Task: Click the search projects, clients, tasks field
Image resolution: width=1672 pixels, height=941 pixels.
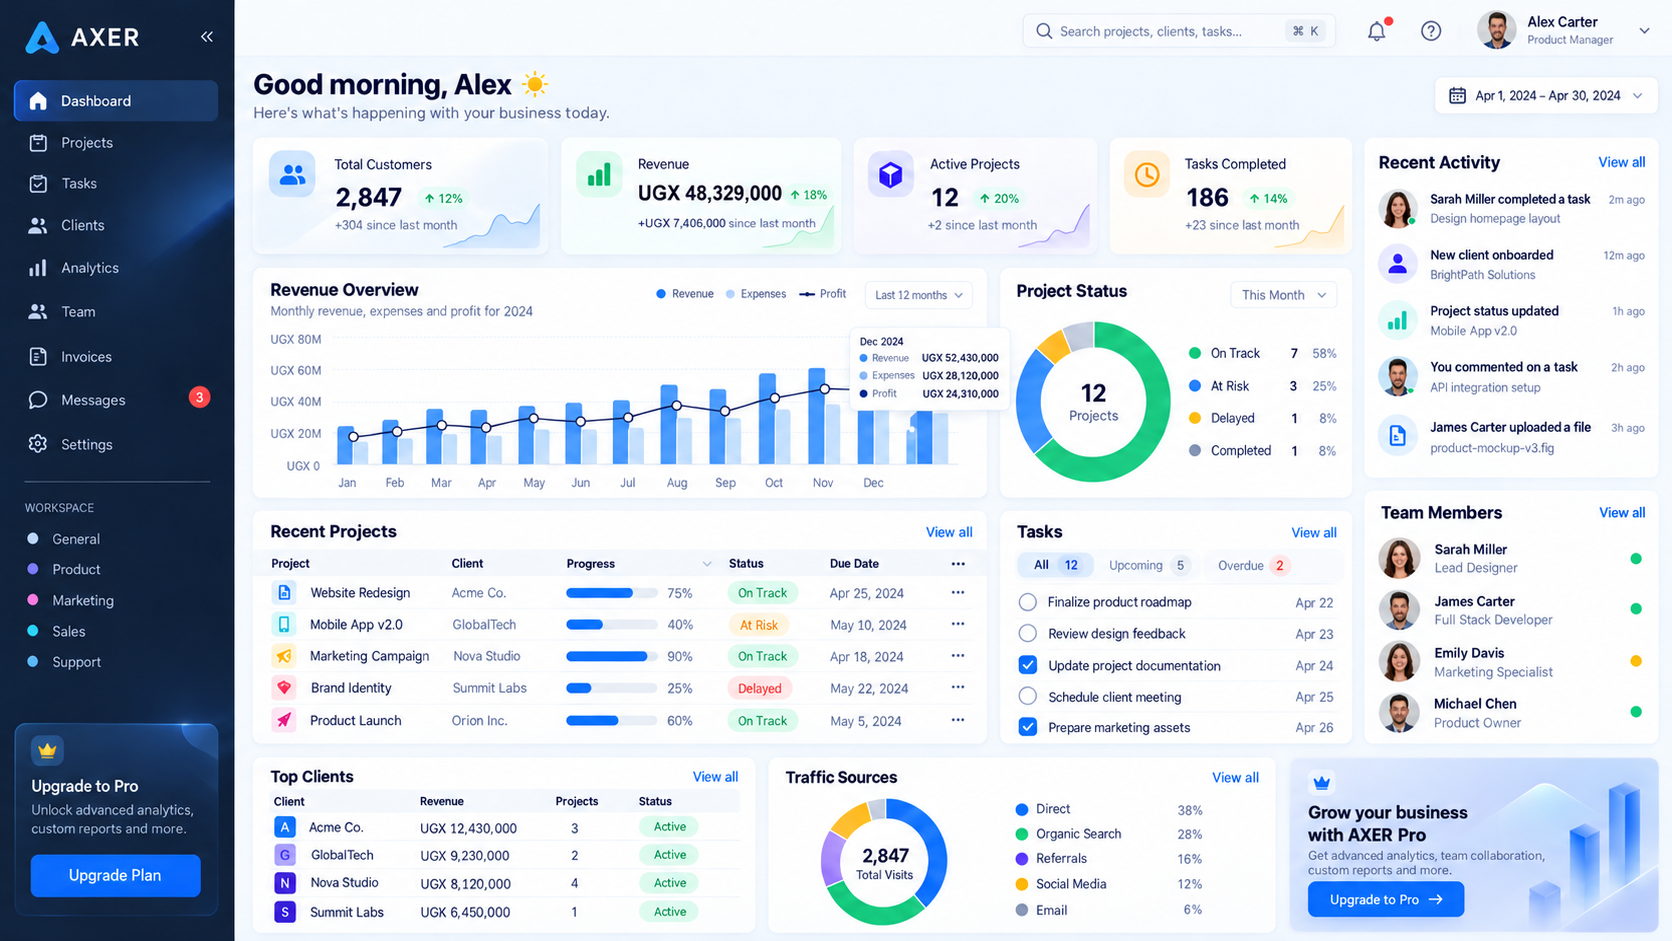Action: 1178,31
